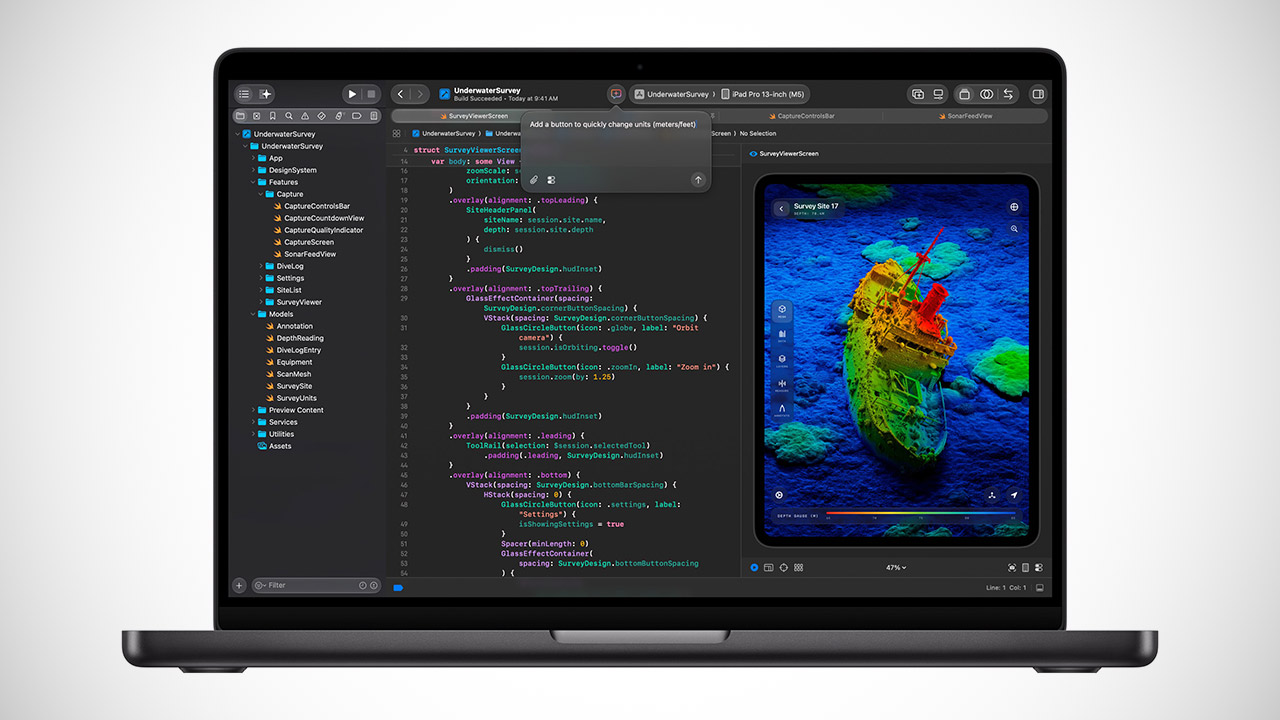This screenshot has width=1280, height=720.
Task: Click the Zoom in magnifier in preview
Action: (1014, 229)
